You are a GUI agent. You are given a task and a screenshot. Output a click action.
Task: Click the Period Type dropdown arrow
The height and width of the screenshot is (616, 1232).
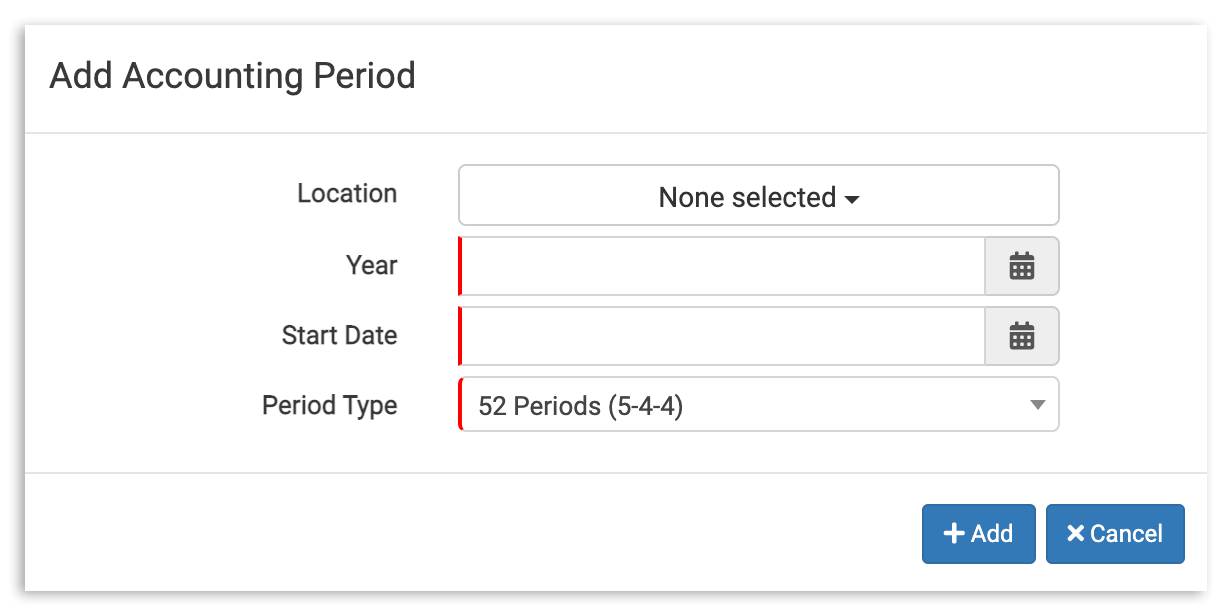pyautogui.click(x=1037, y=405)
